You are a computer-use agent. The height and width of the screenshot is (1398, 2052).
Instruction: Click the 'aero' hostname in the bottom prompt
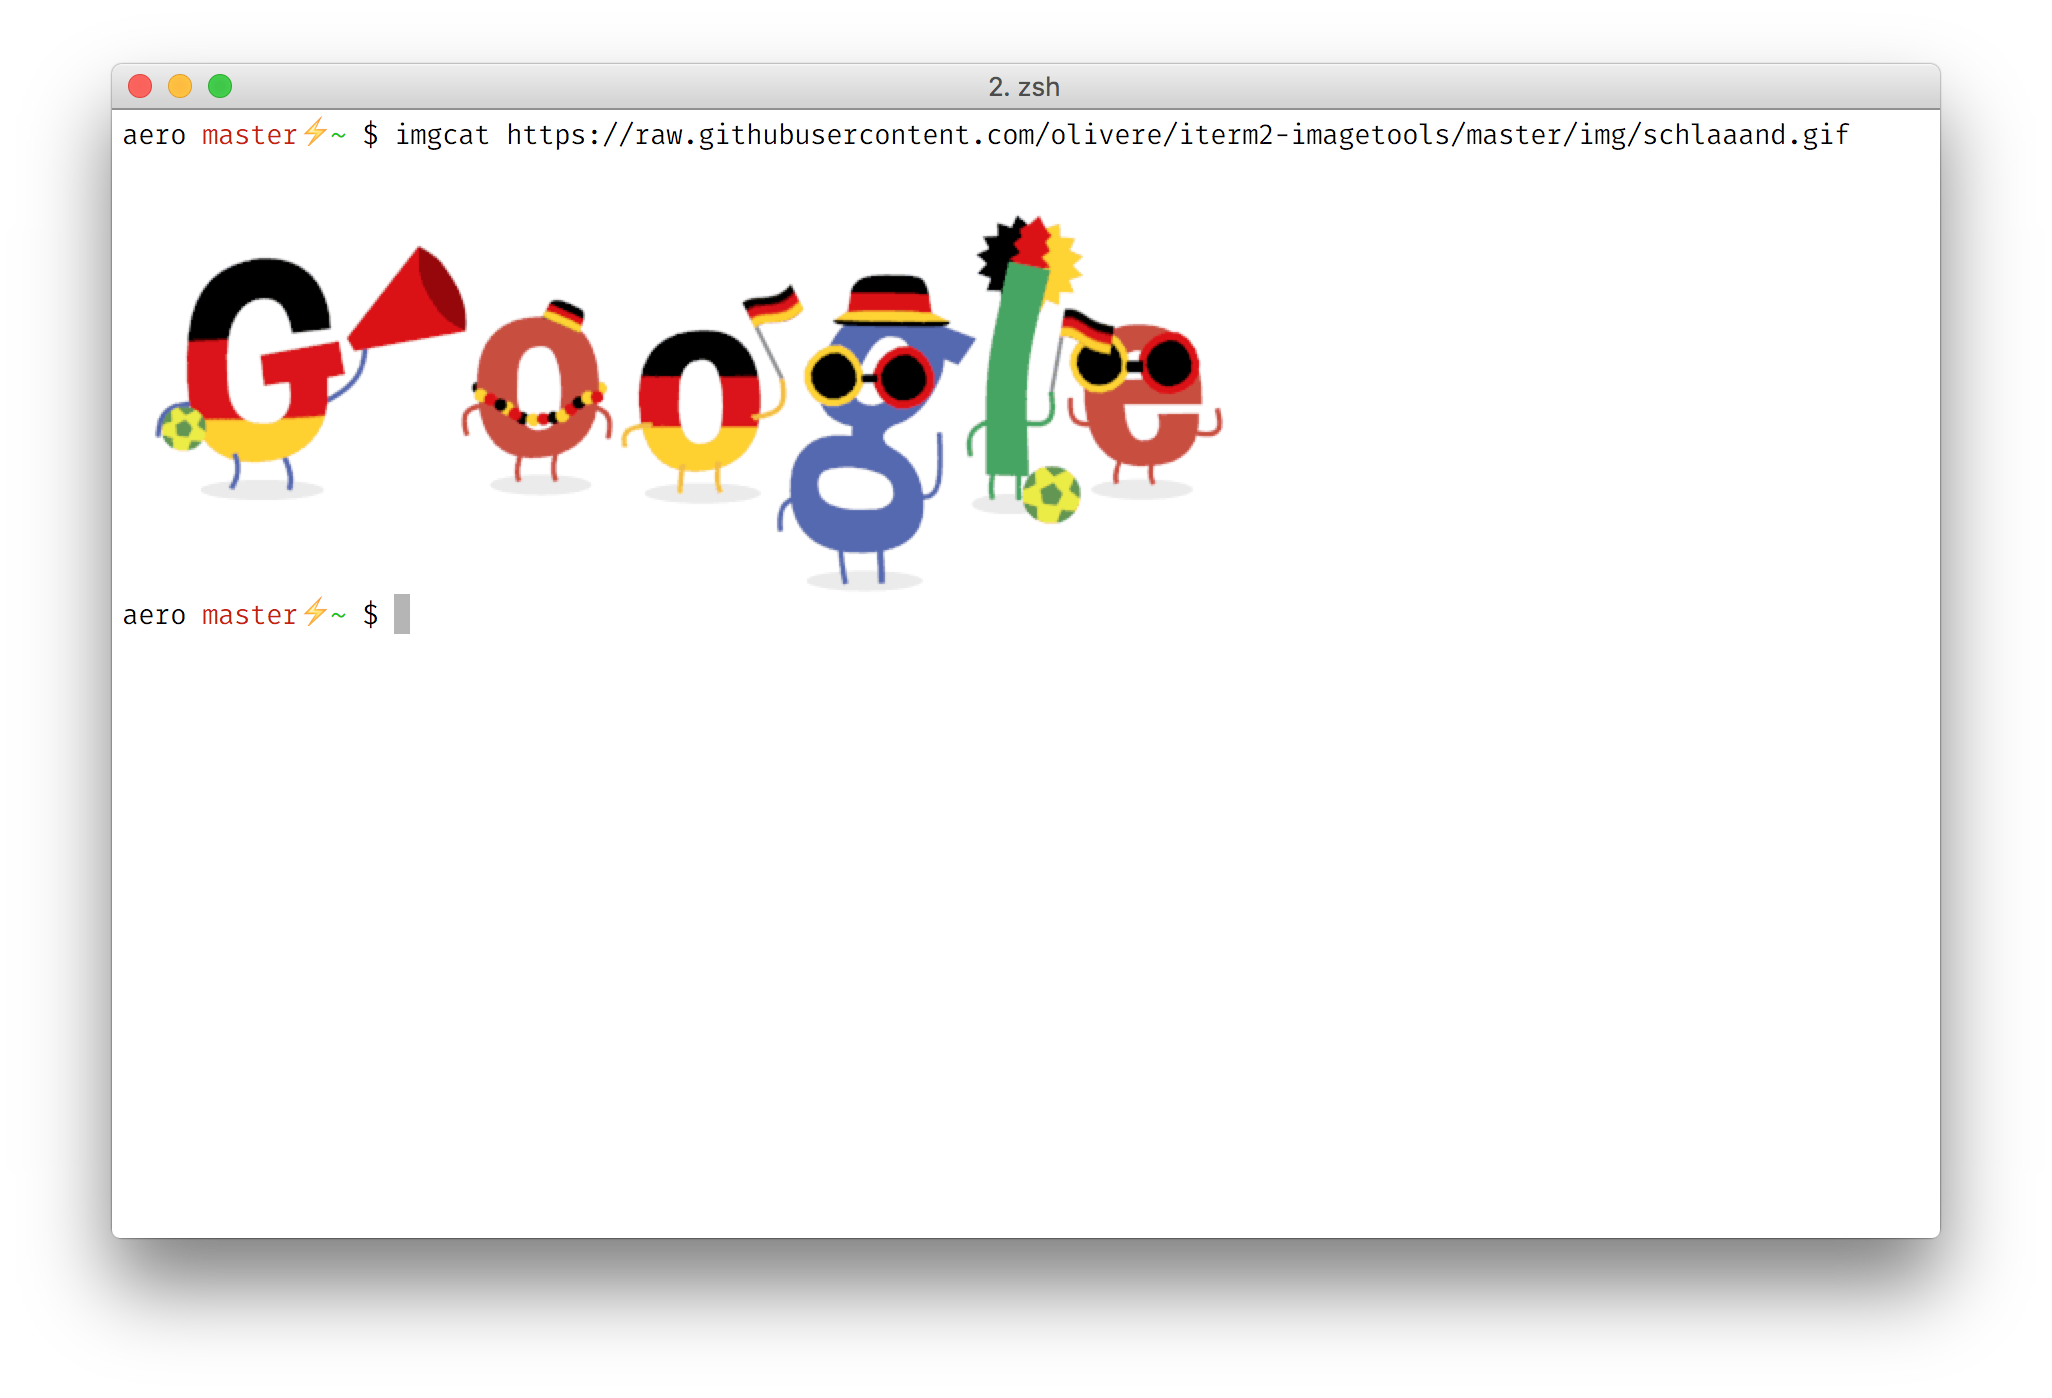[x=154, y=615]
